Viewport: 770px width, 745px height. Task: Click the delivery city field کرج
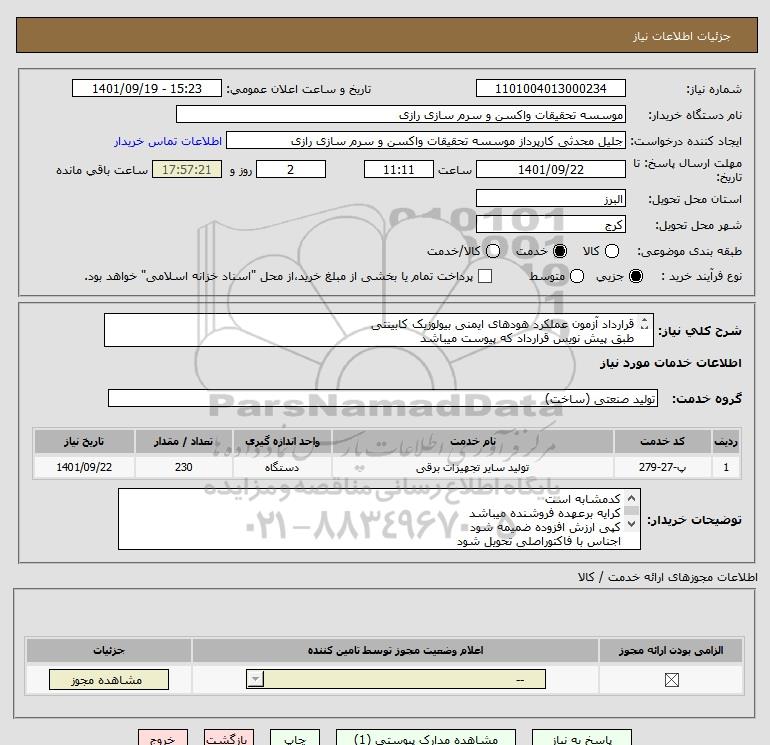click(x=550, y=224)
